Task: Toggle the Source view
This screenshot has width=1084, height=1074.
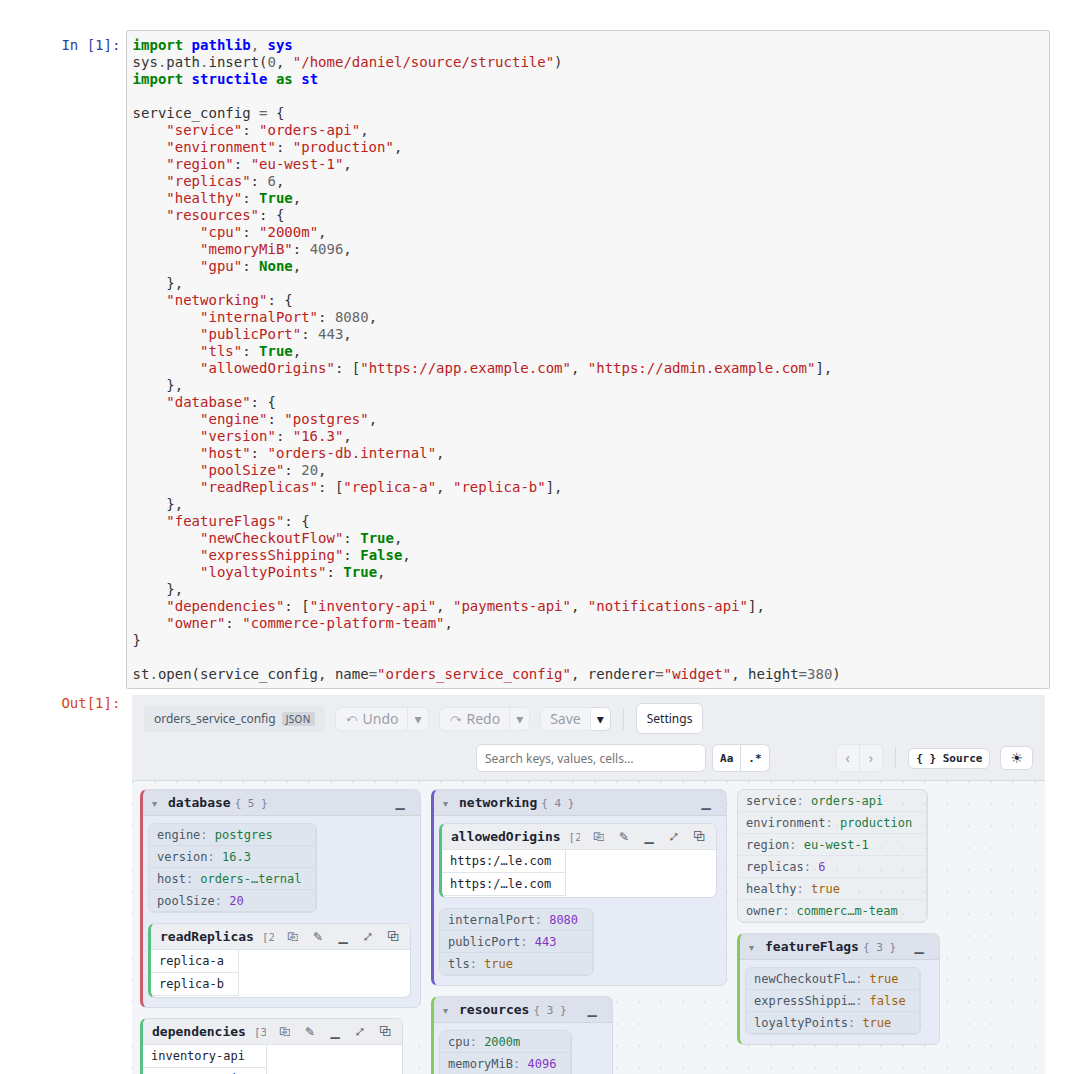Action: (949, 758)
